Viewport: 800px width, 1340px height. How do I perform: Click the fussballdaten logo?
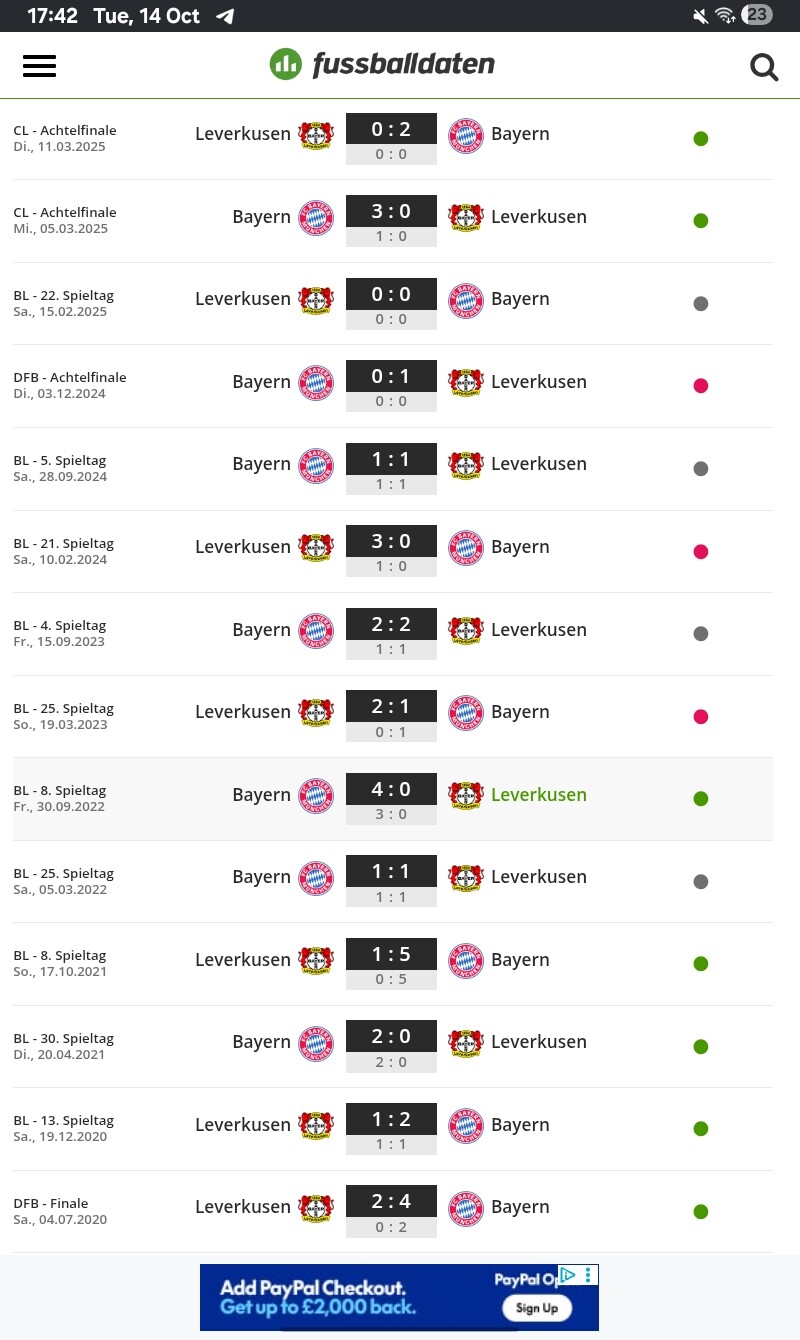coord(382,65)
